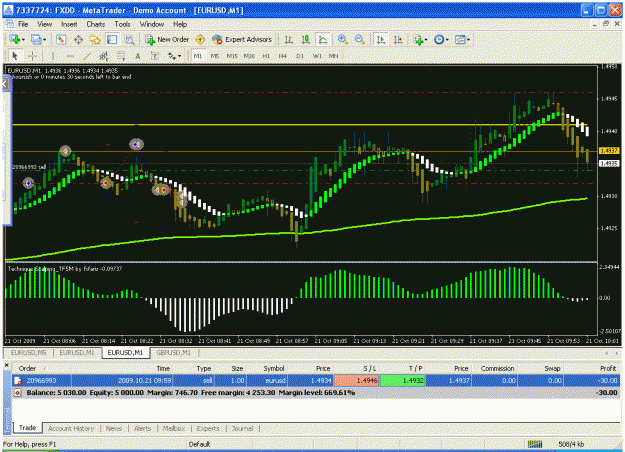Viewport: 625px width, 452px height.
Task: Enable the H4 timeframe button
Action: (x=283, y=56)
